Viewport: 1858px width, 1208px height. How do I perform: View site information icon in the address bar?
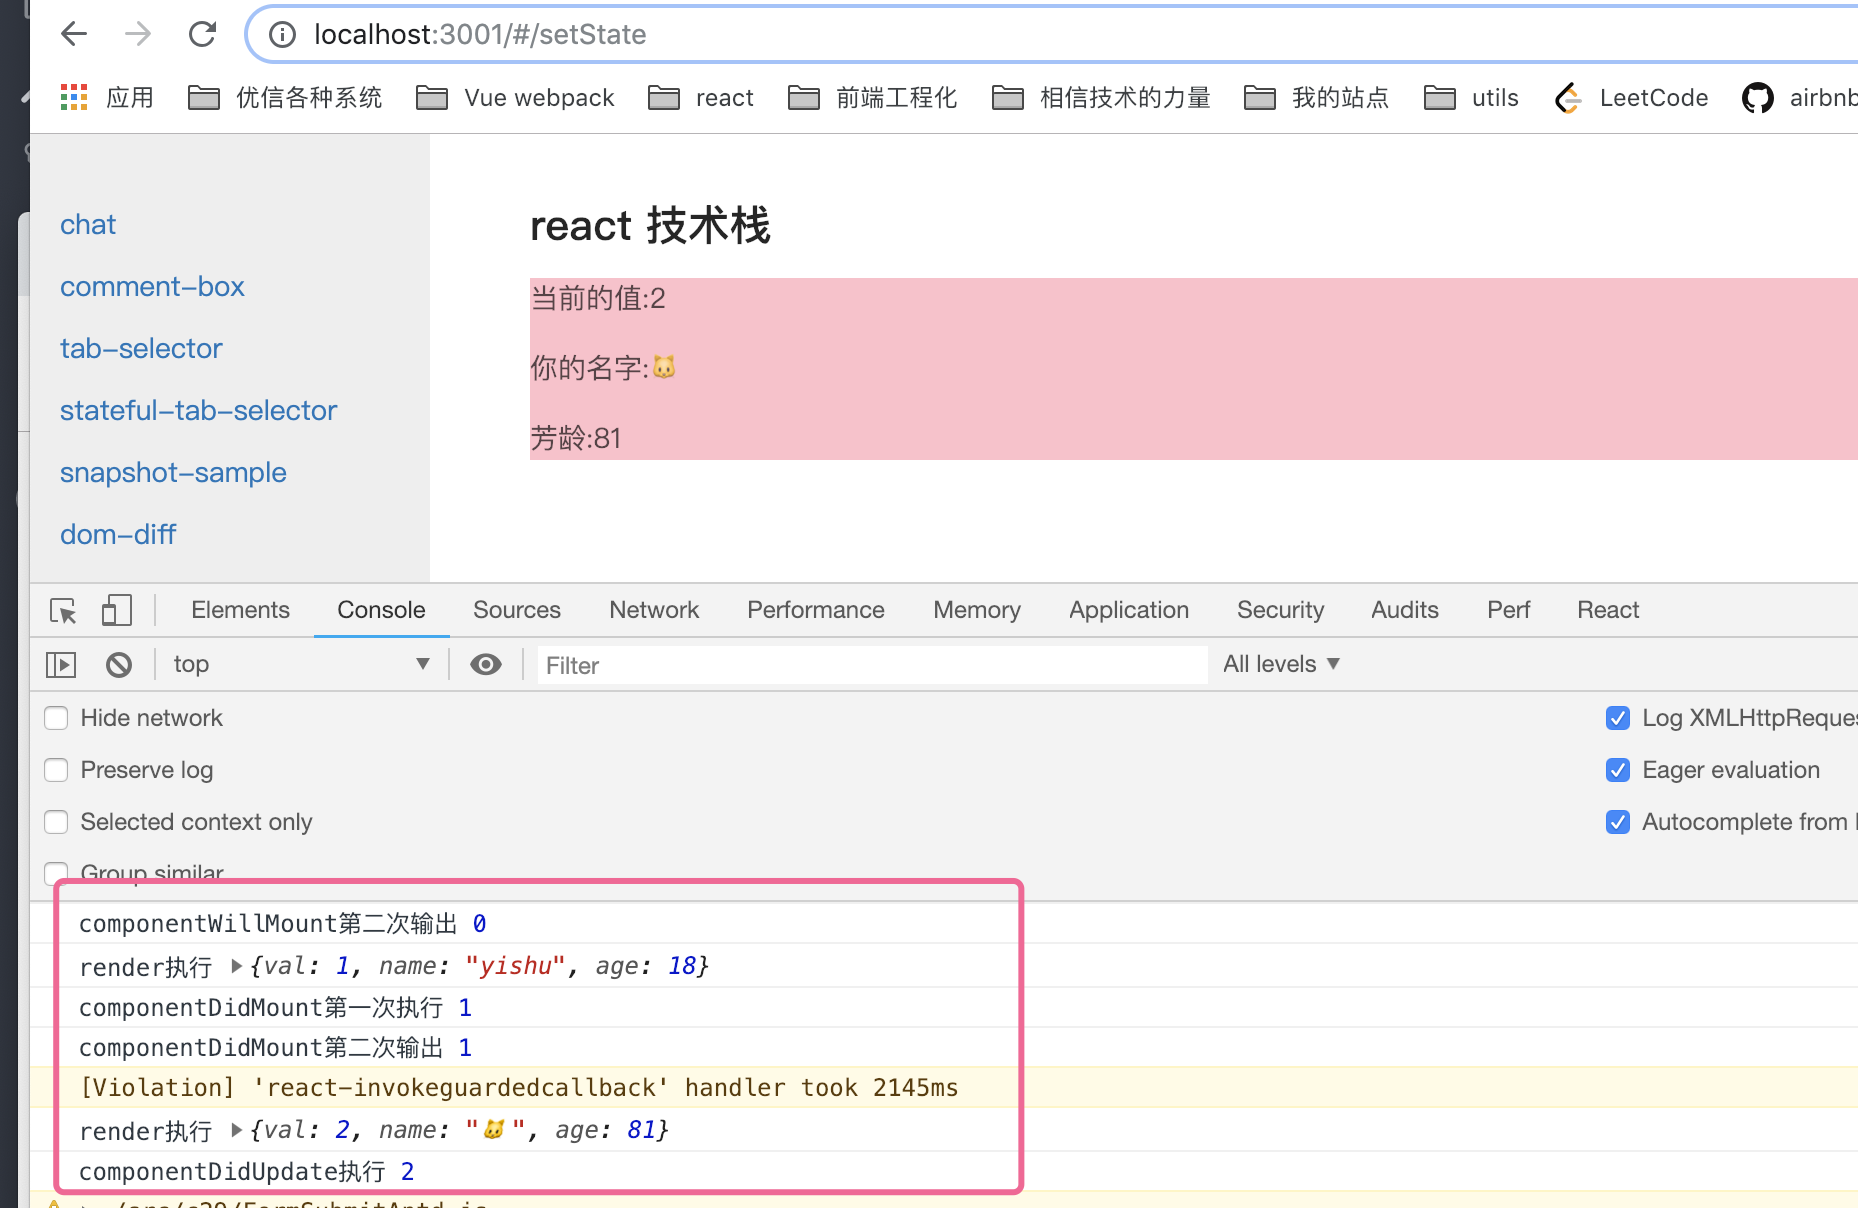[x=283, y=35]
